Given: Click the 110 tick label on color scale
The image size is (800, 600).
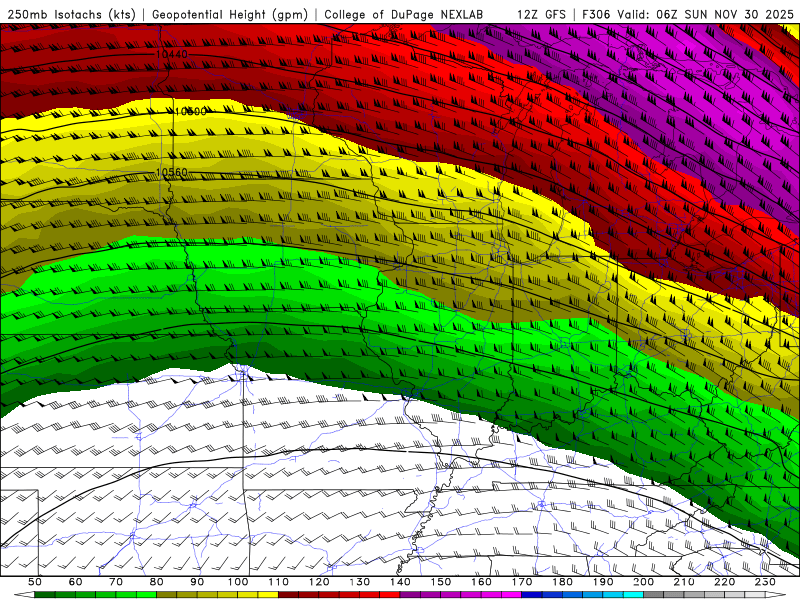Looking at the screenshot, I should pos(278,582).
